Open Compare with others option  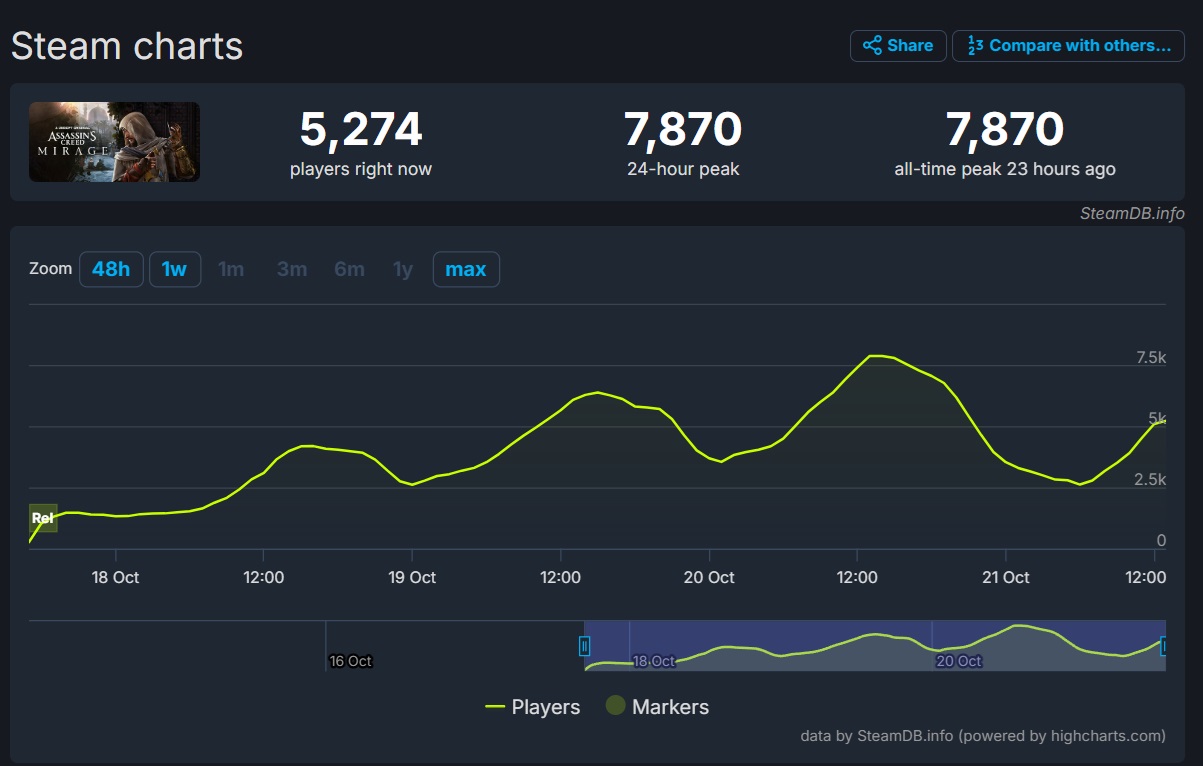coord(1068,46)
